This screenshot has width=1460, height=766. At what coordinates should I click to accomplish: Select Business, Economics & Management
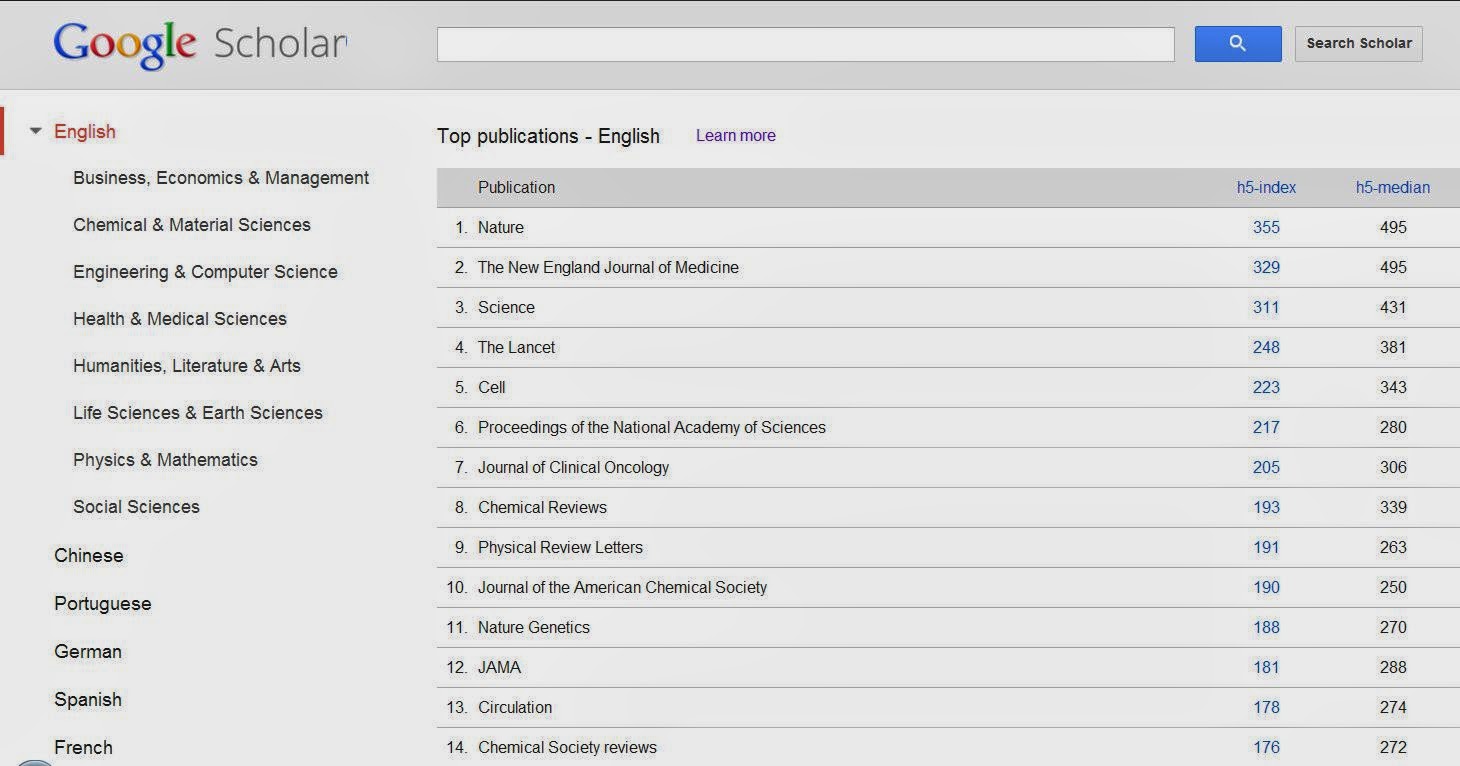[221, 177]
